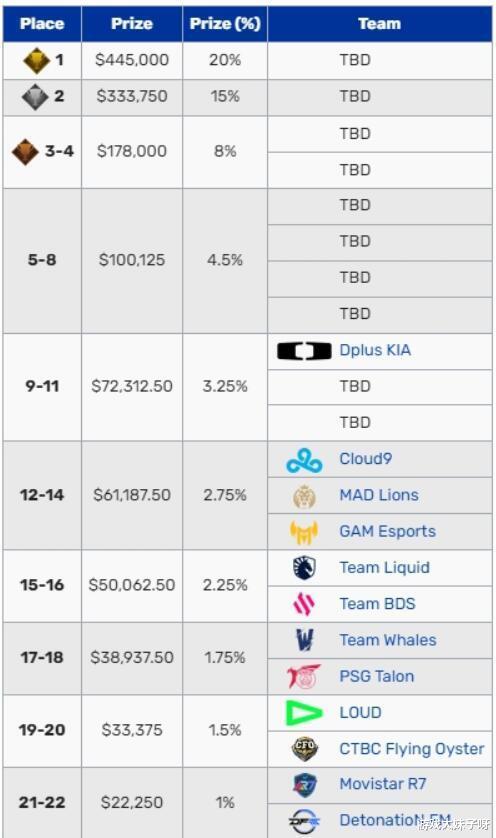
Task: Click the GAM Esports yellow logo
Action: click(304, 532)
